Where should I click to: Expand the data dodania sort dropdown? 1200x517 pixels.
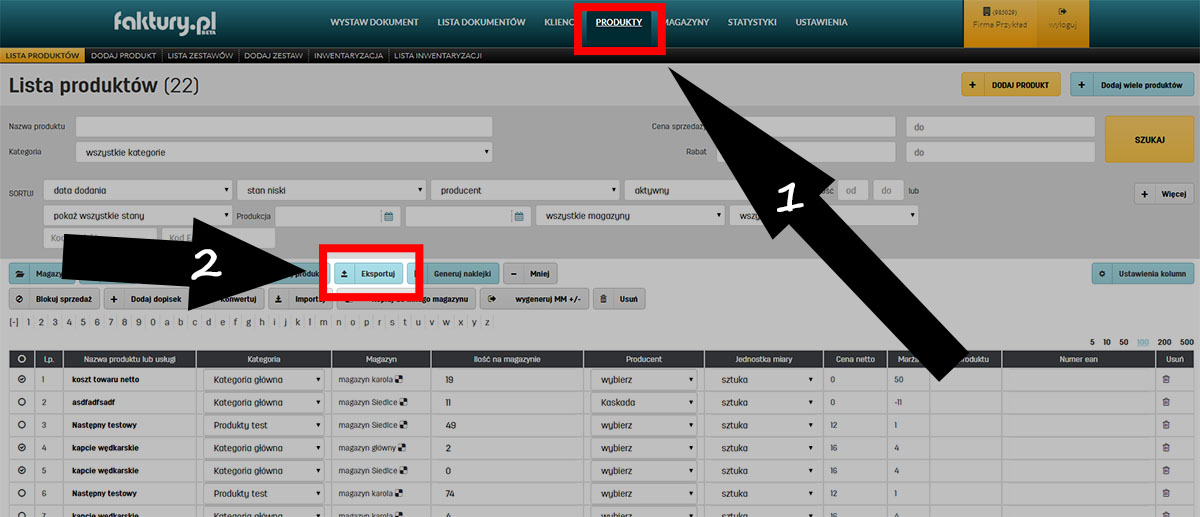pos(137,190)
